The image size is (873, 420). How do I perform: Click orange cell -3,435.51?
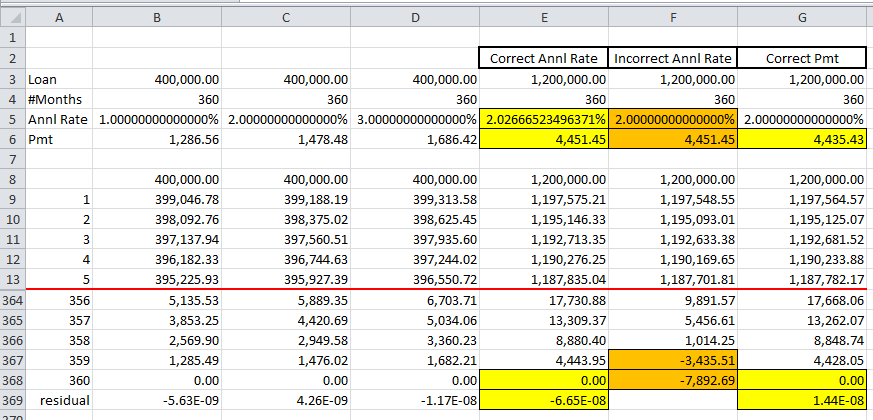[673, 360]
